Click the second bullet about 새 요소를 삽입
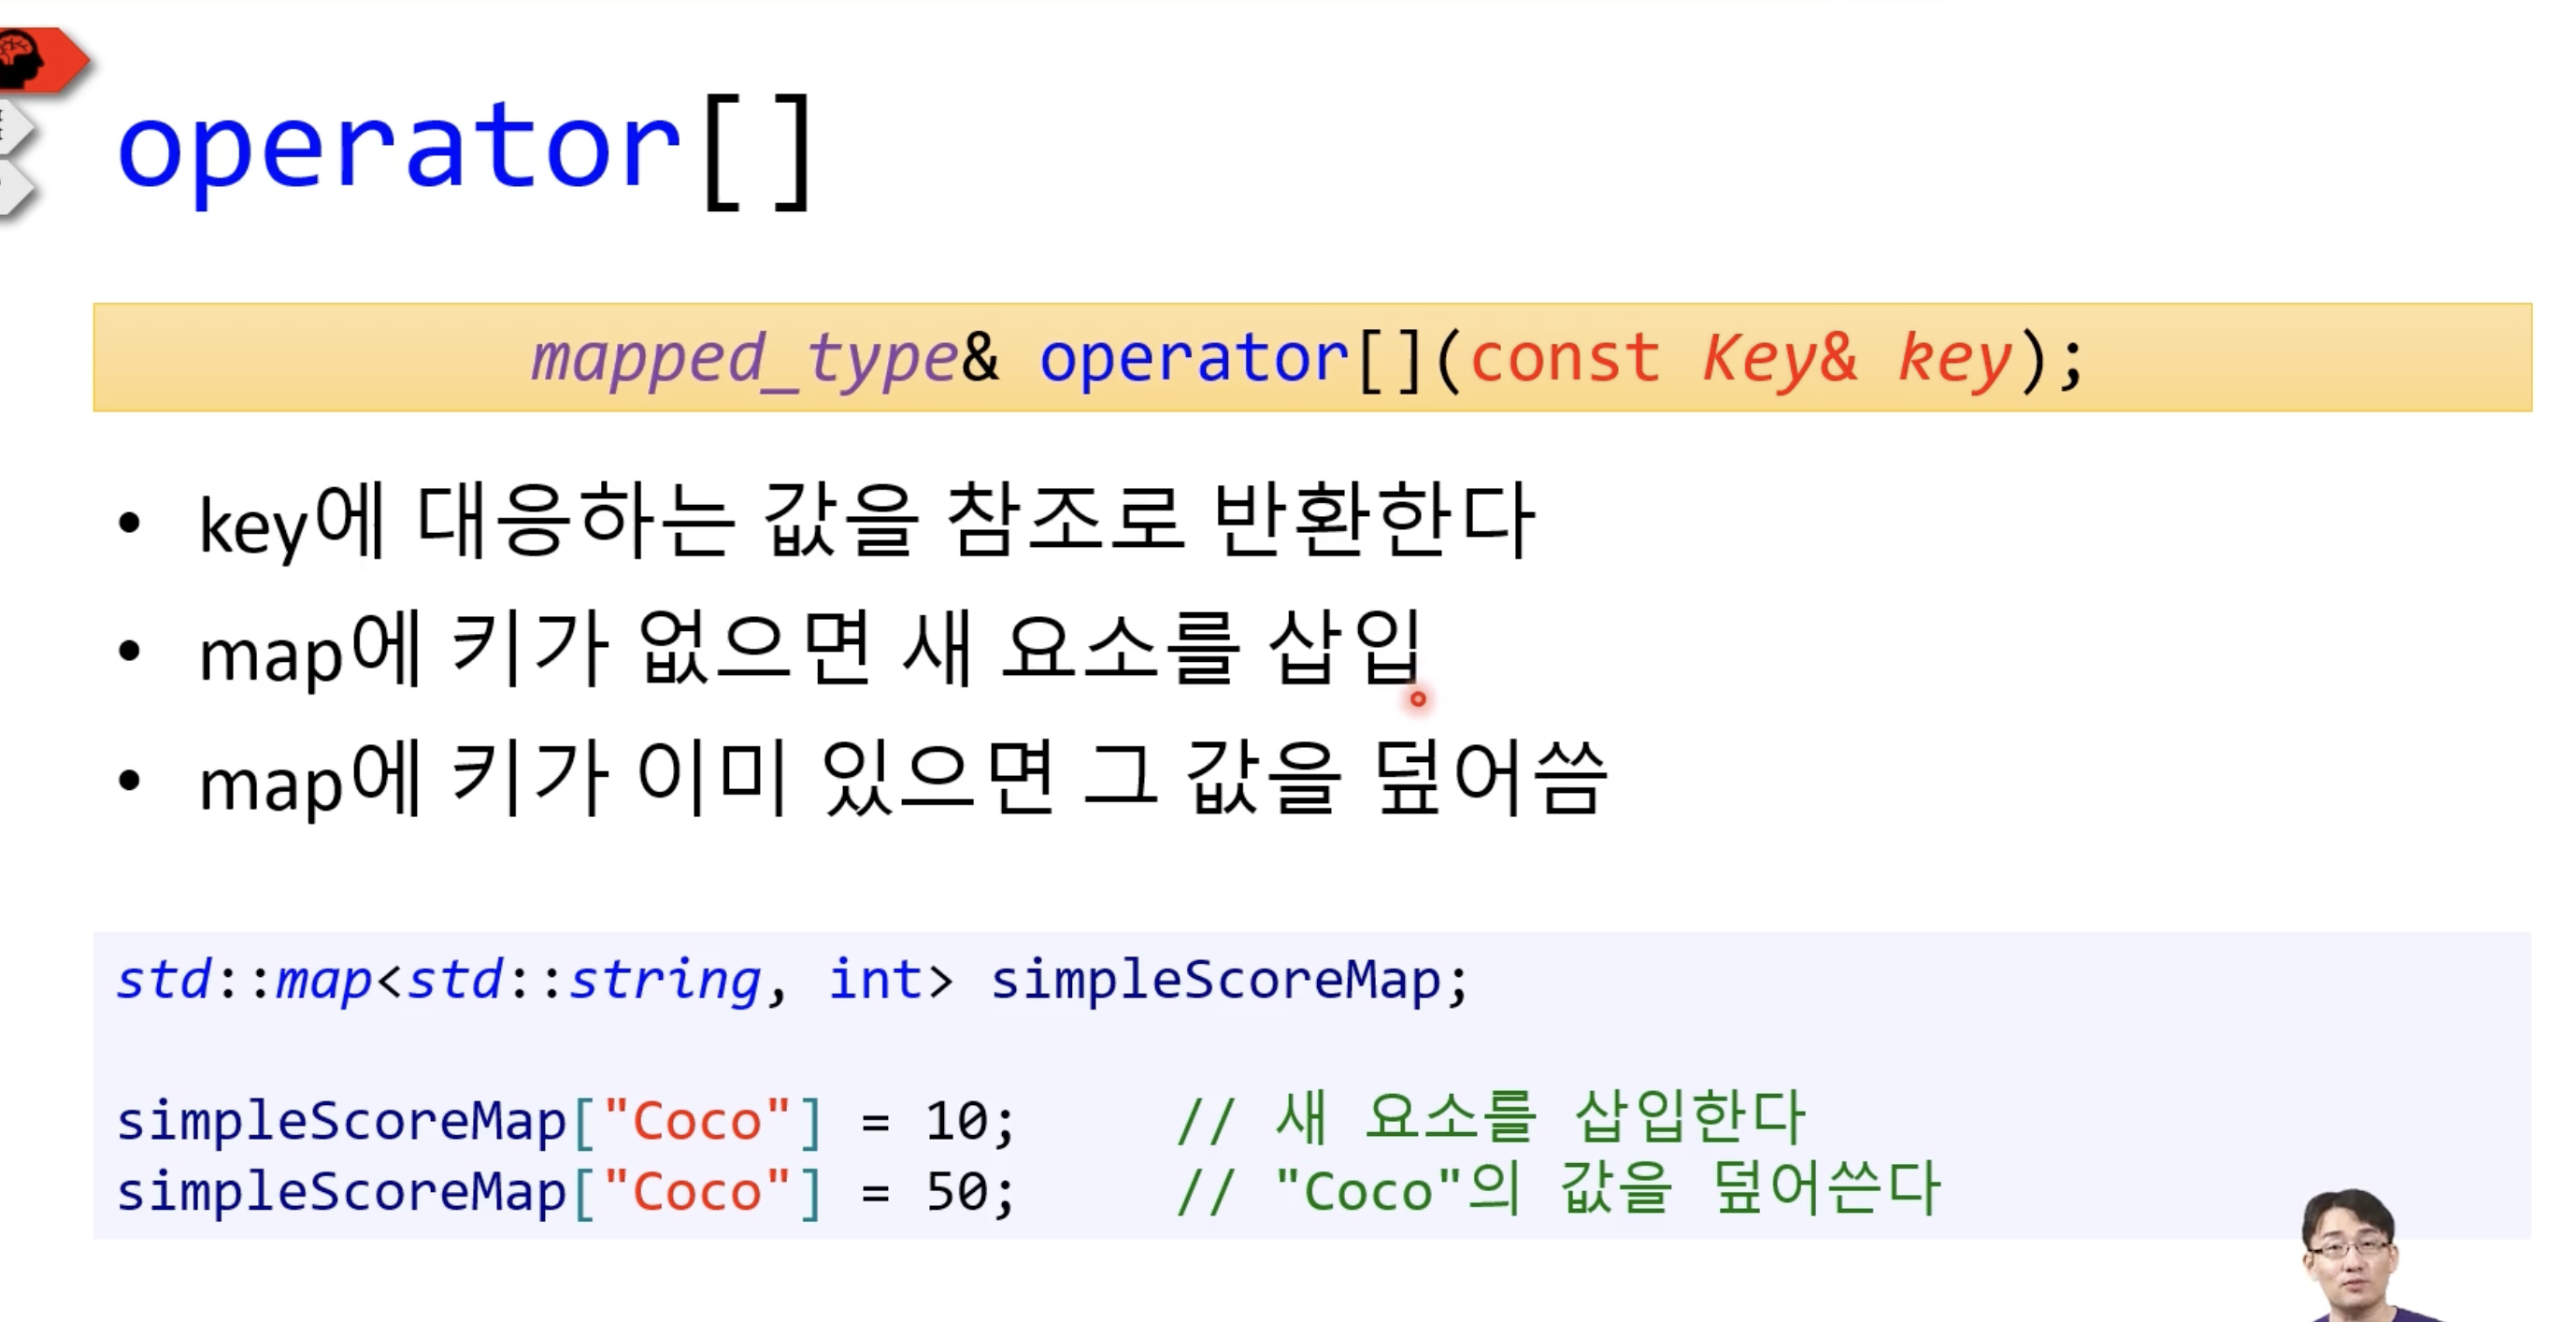The width and height of the screenshot is (2576, 1322). (x=810, y=650)
